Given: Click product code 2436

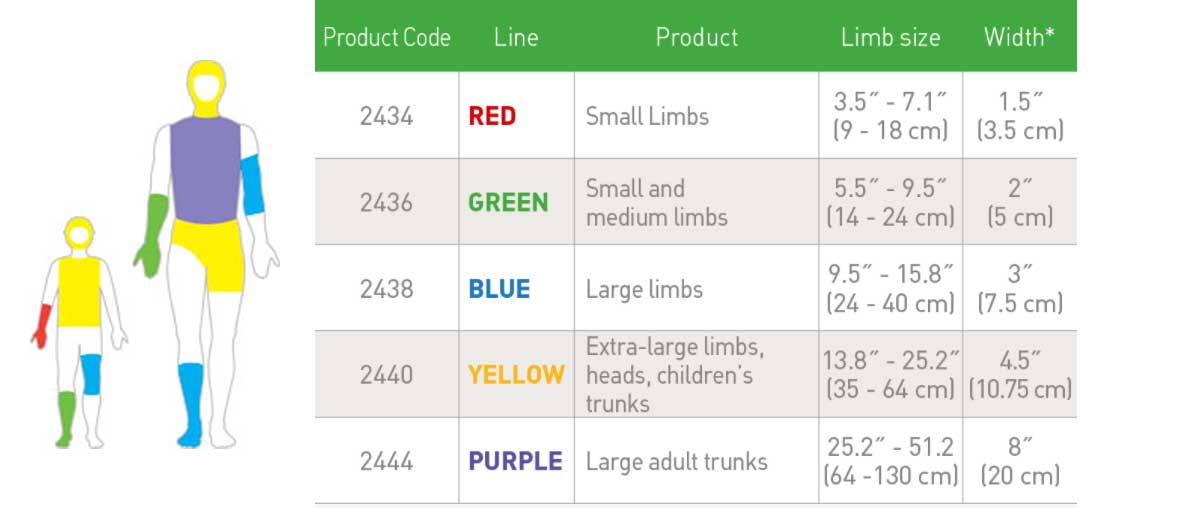Looking at the screenshot, I should point(386,202).
